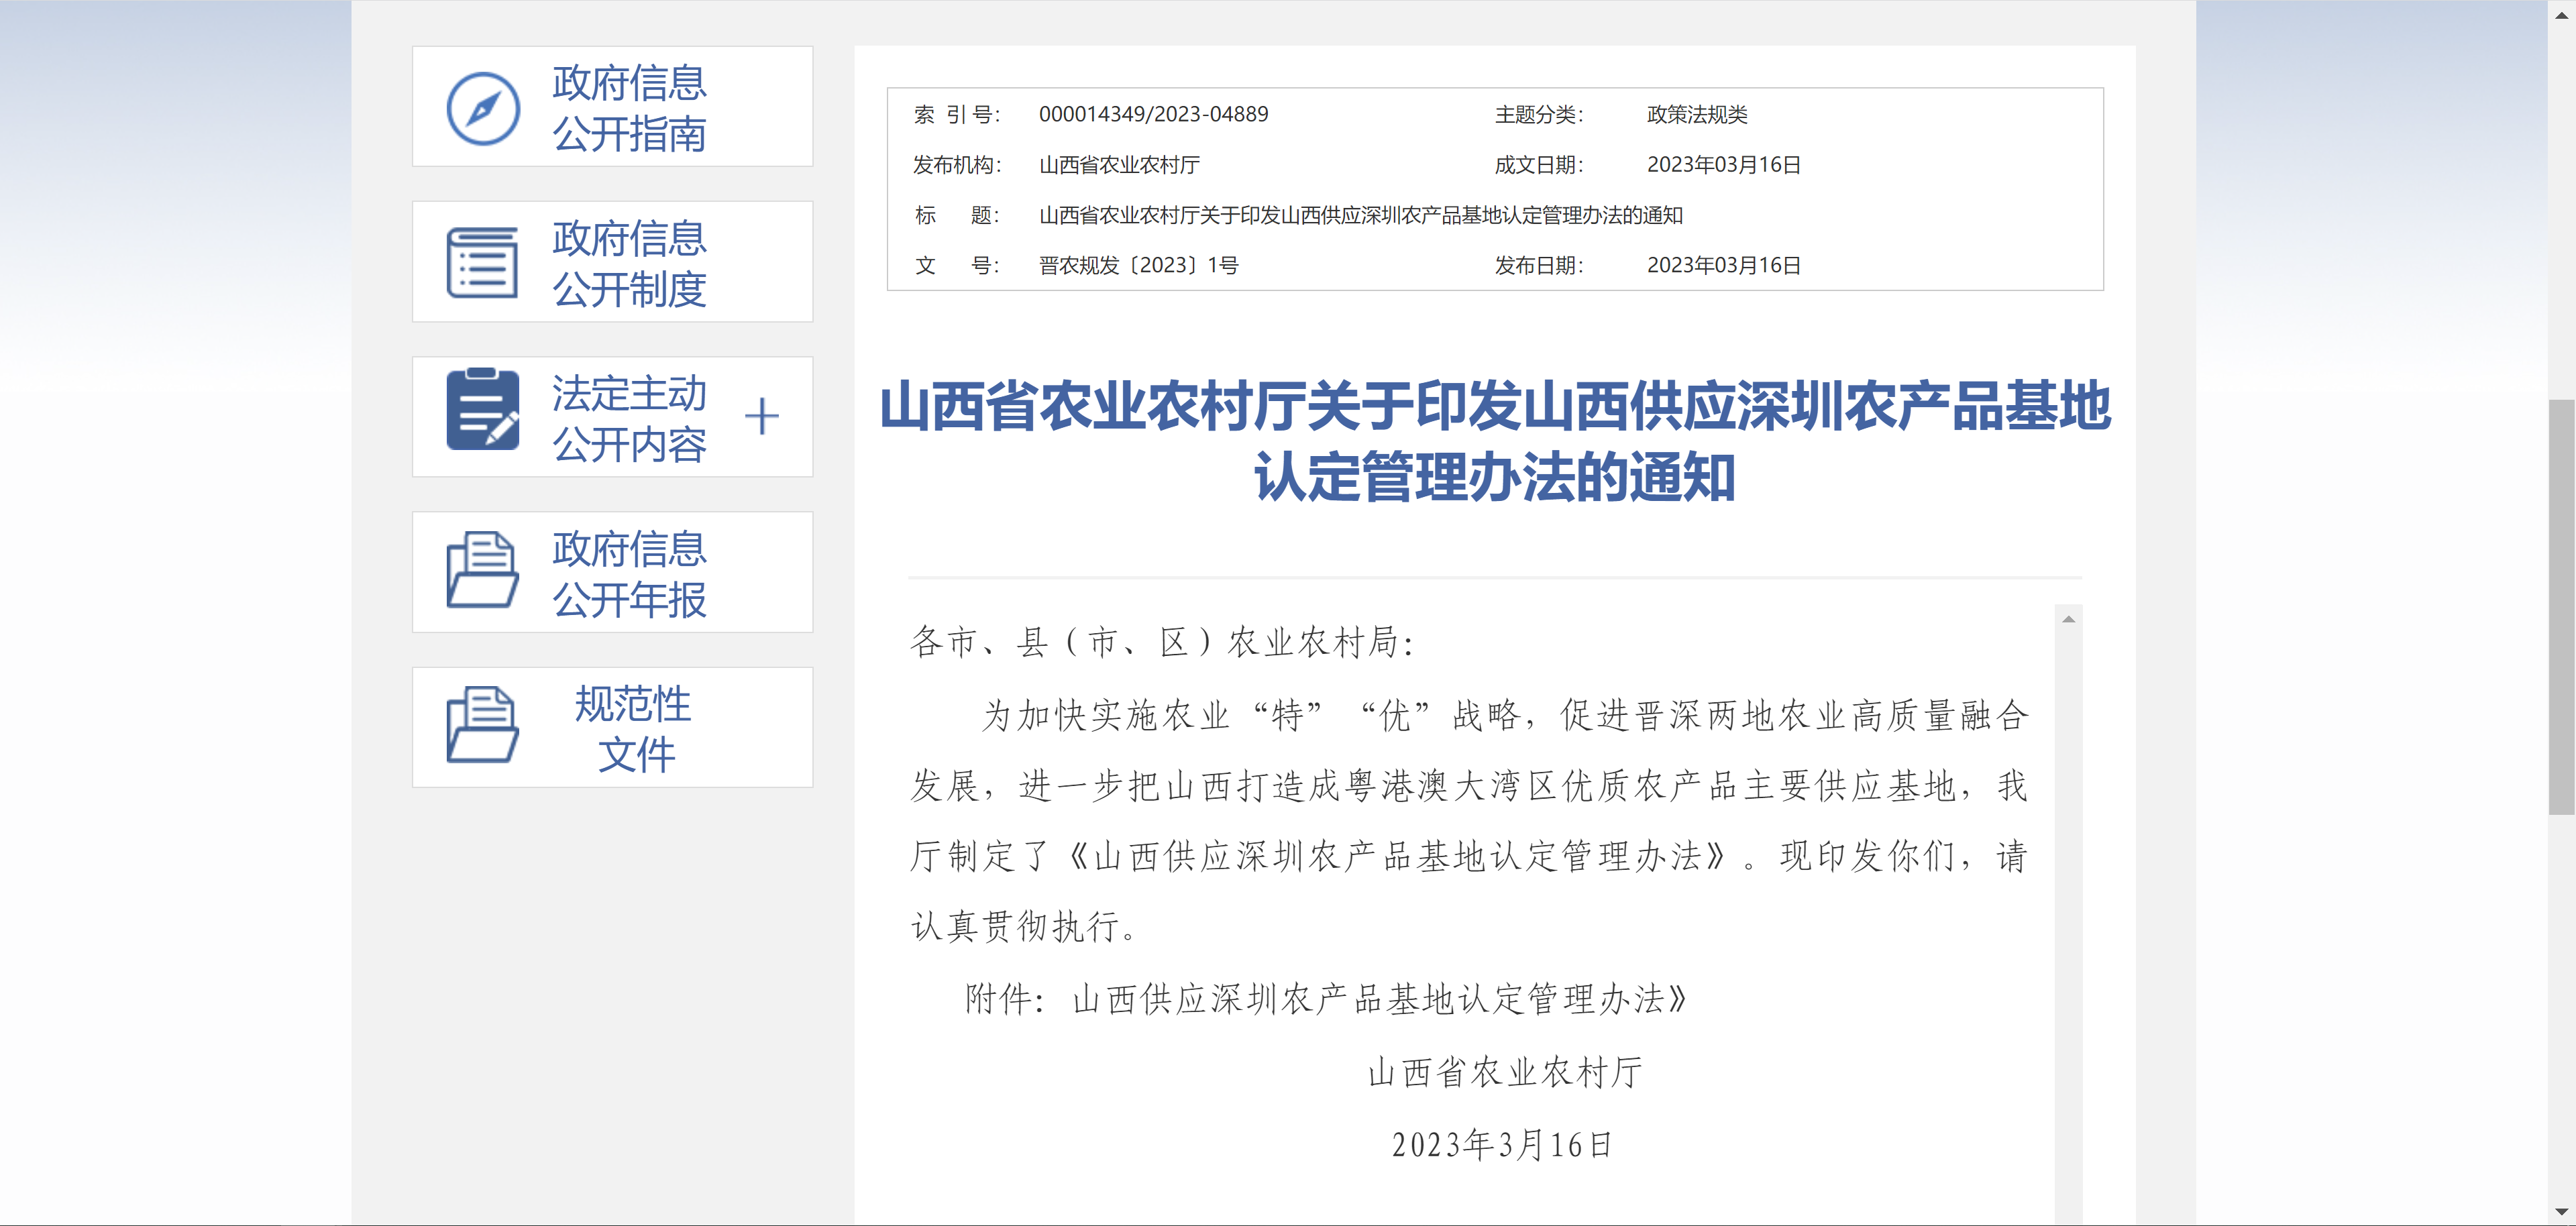Open 政府信息公开年报 section link
Image resolution: width=2576 pixels, height=1226 pixels.
[629, 573]
